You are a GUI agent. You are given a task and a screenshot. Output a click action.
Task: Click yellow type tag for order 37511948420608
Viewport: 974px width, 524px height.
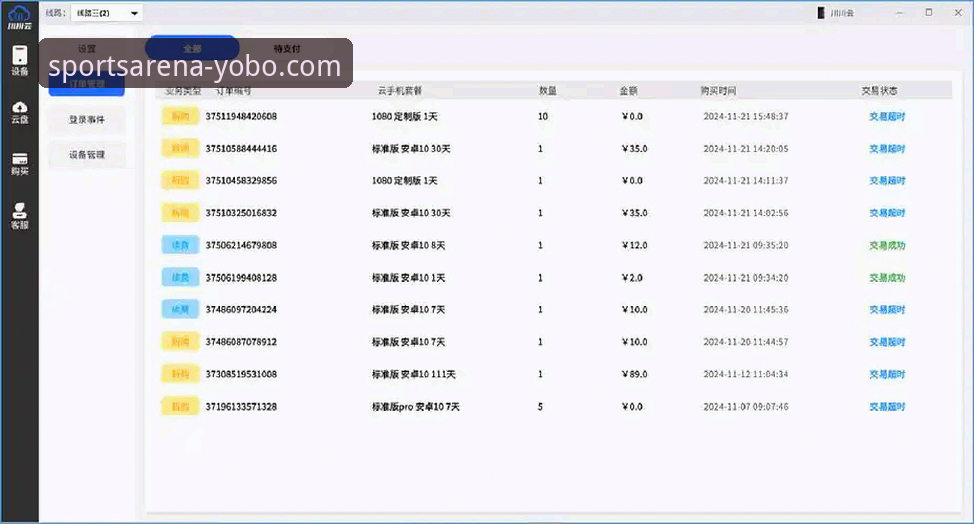(x=180, y=116)
